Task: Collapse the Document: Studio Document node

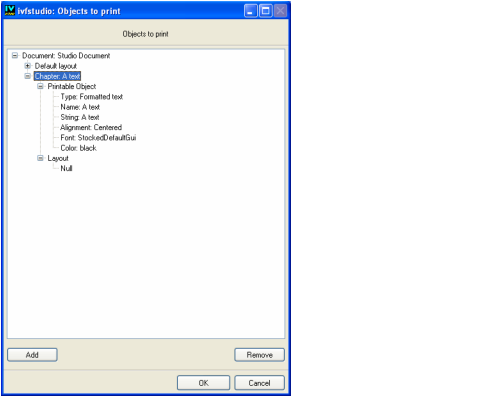Action: (15, 55)
